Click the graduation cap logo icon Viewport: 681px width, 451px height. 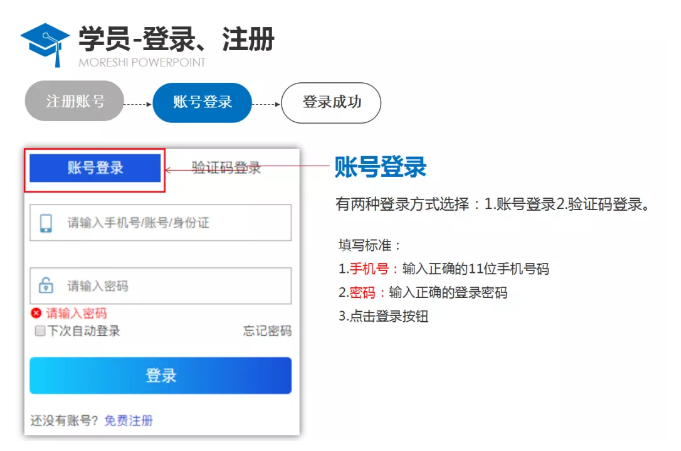click(x=45, y=45)
